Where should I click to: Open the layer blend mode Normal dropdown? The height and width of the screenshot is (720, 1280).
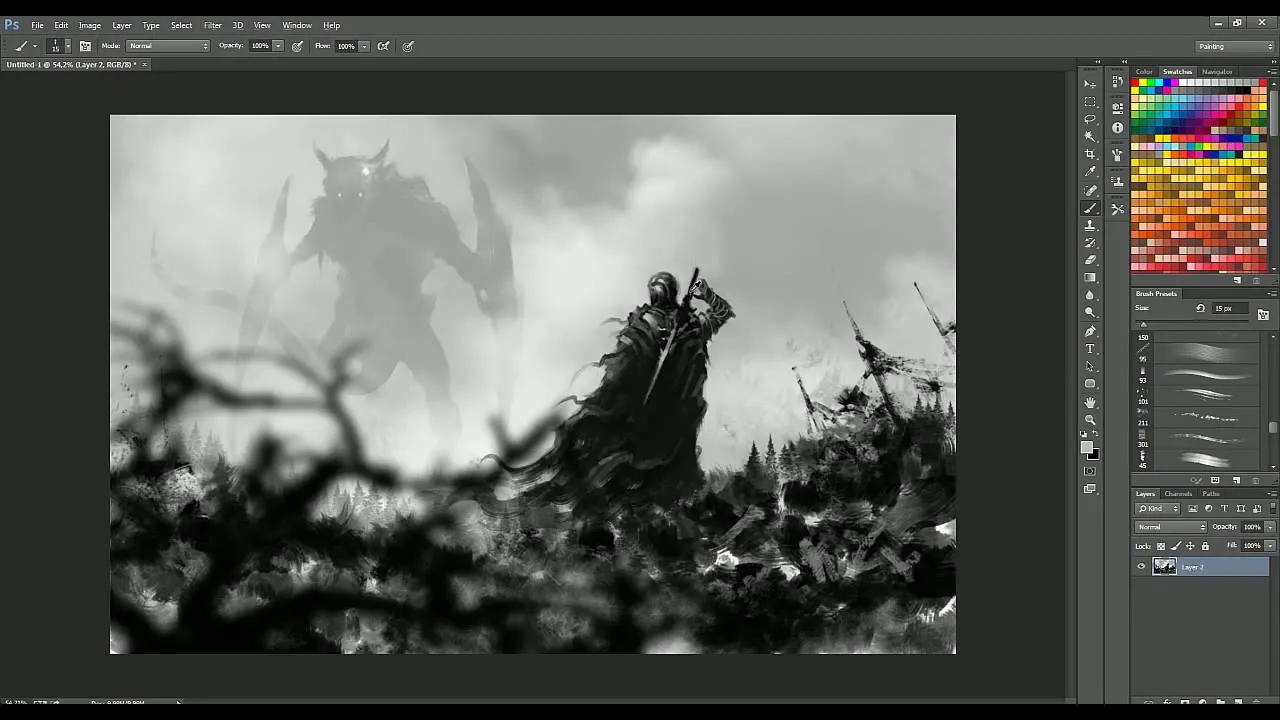point(1171,527)
